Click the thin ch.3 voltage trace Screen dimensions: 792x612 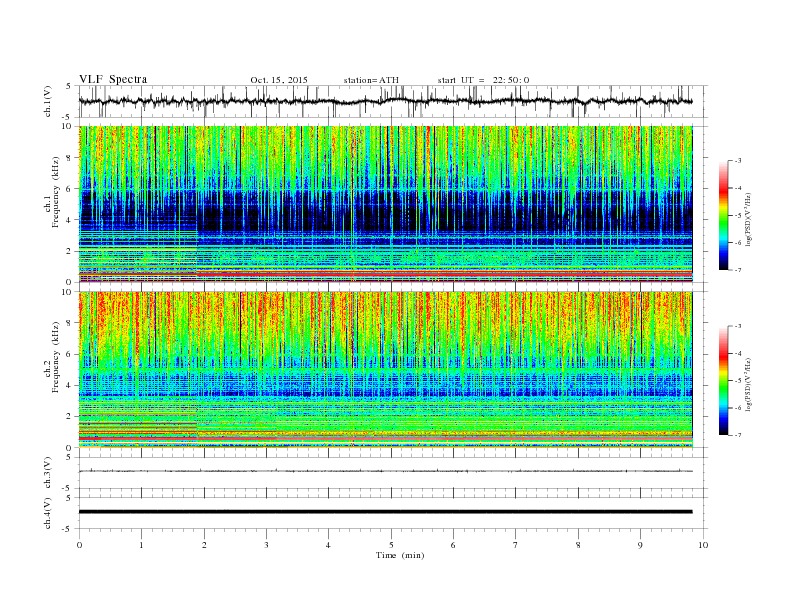(385, 471)
